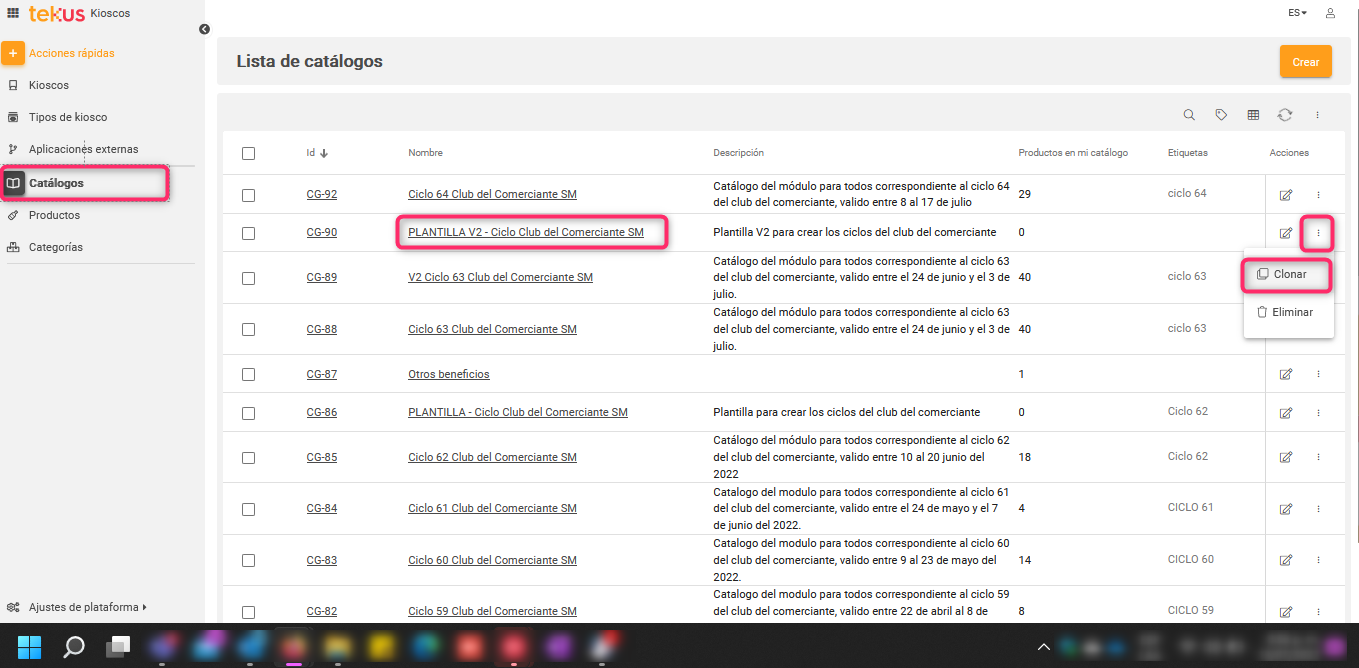Screen dimensions: 1359x668
Task: Choose Clonar from the context menu
Action: (1288, 274)
